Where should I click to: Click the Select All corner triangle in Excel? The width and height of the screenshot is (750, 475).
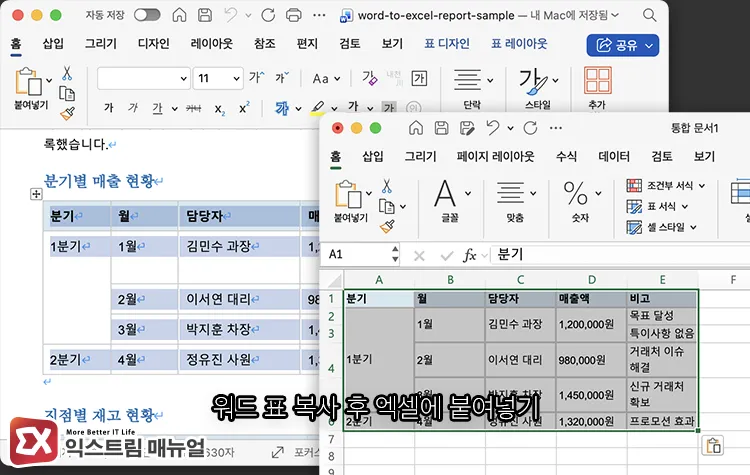pyautogui.click(x=334, y=280)
